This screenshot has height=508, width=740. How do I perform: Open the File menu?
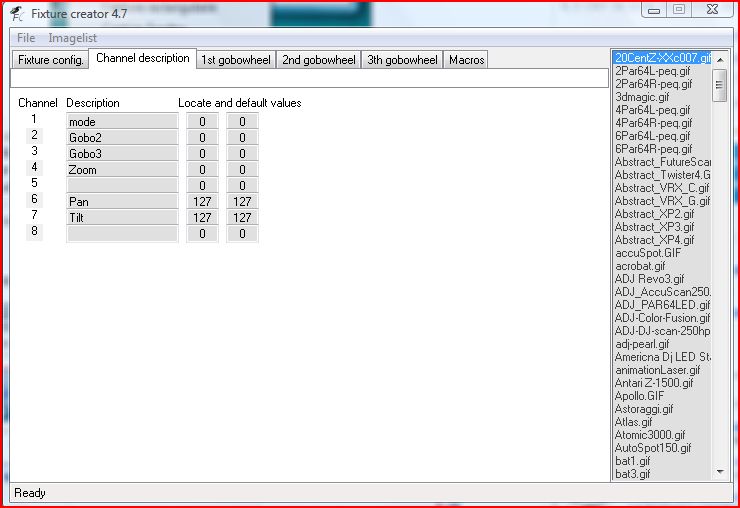(26, 37)
